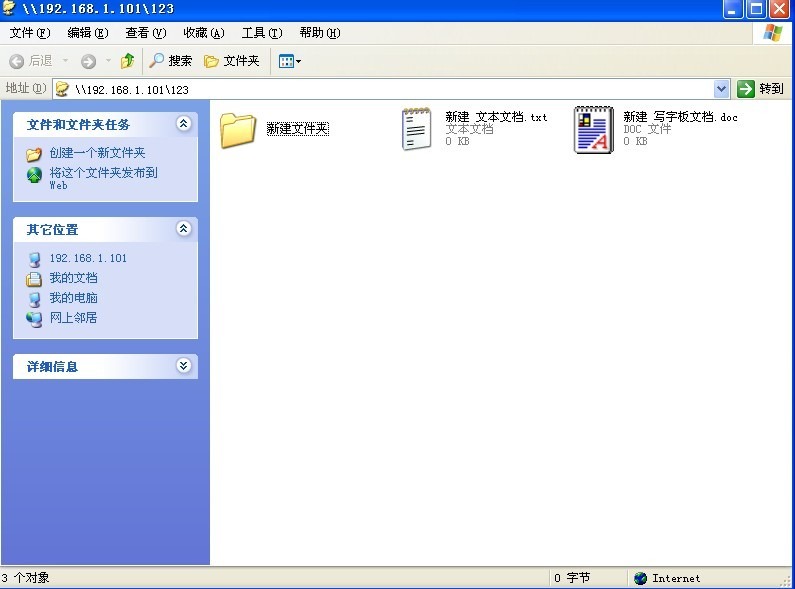
Task: Open 192.168.1.101 location link
Action: tap(88, 258)
